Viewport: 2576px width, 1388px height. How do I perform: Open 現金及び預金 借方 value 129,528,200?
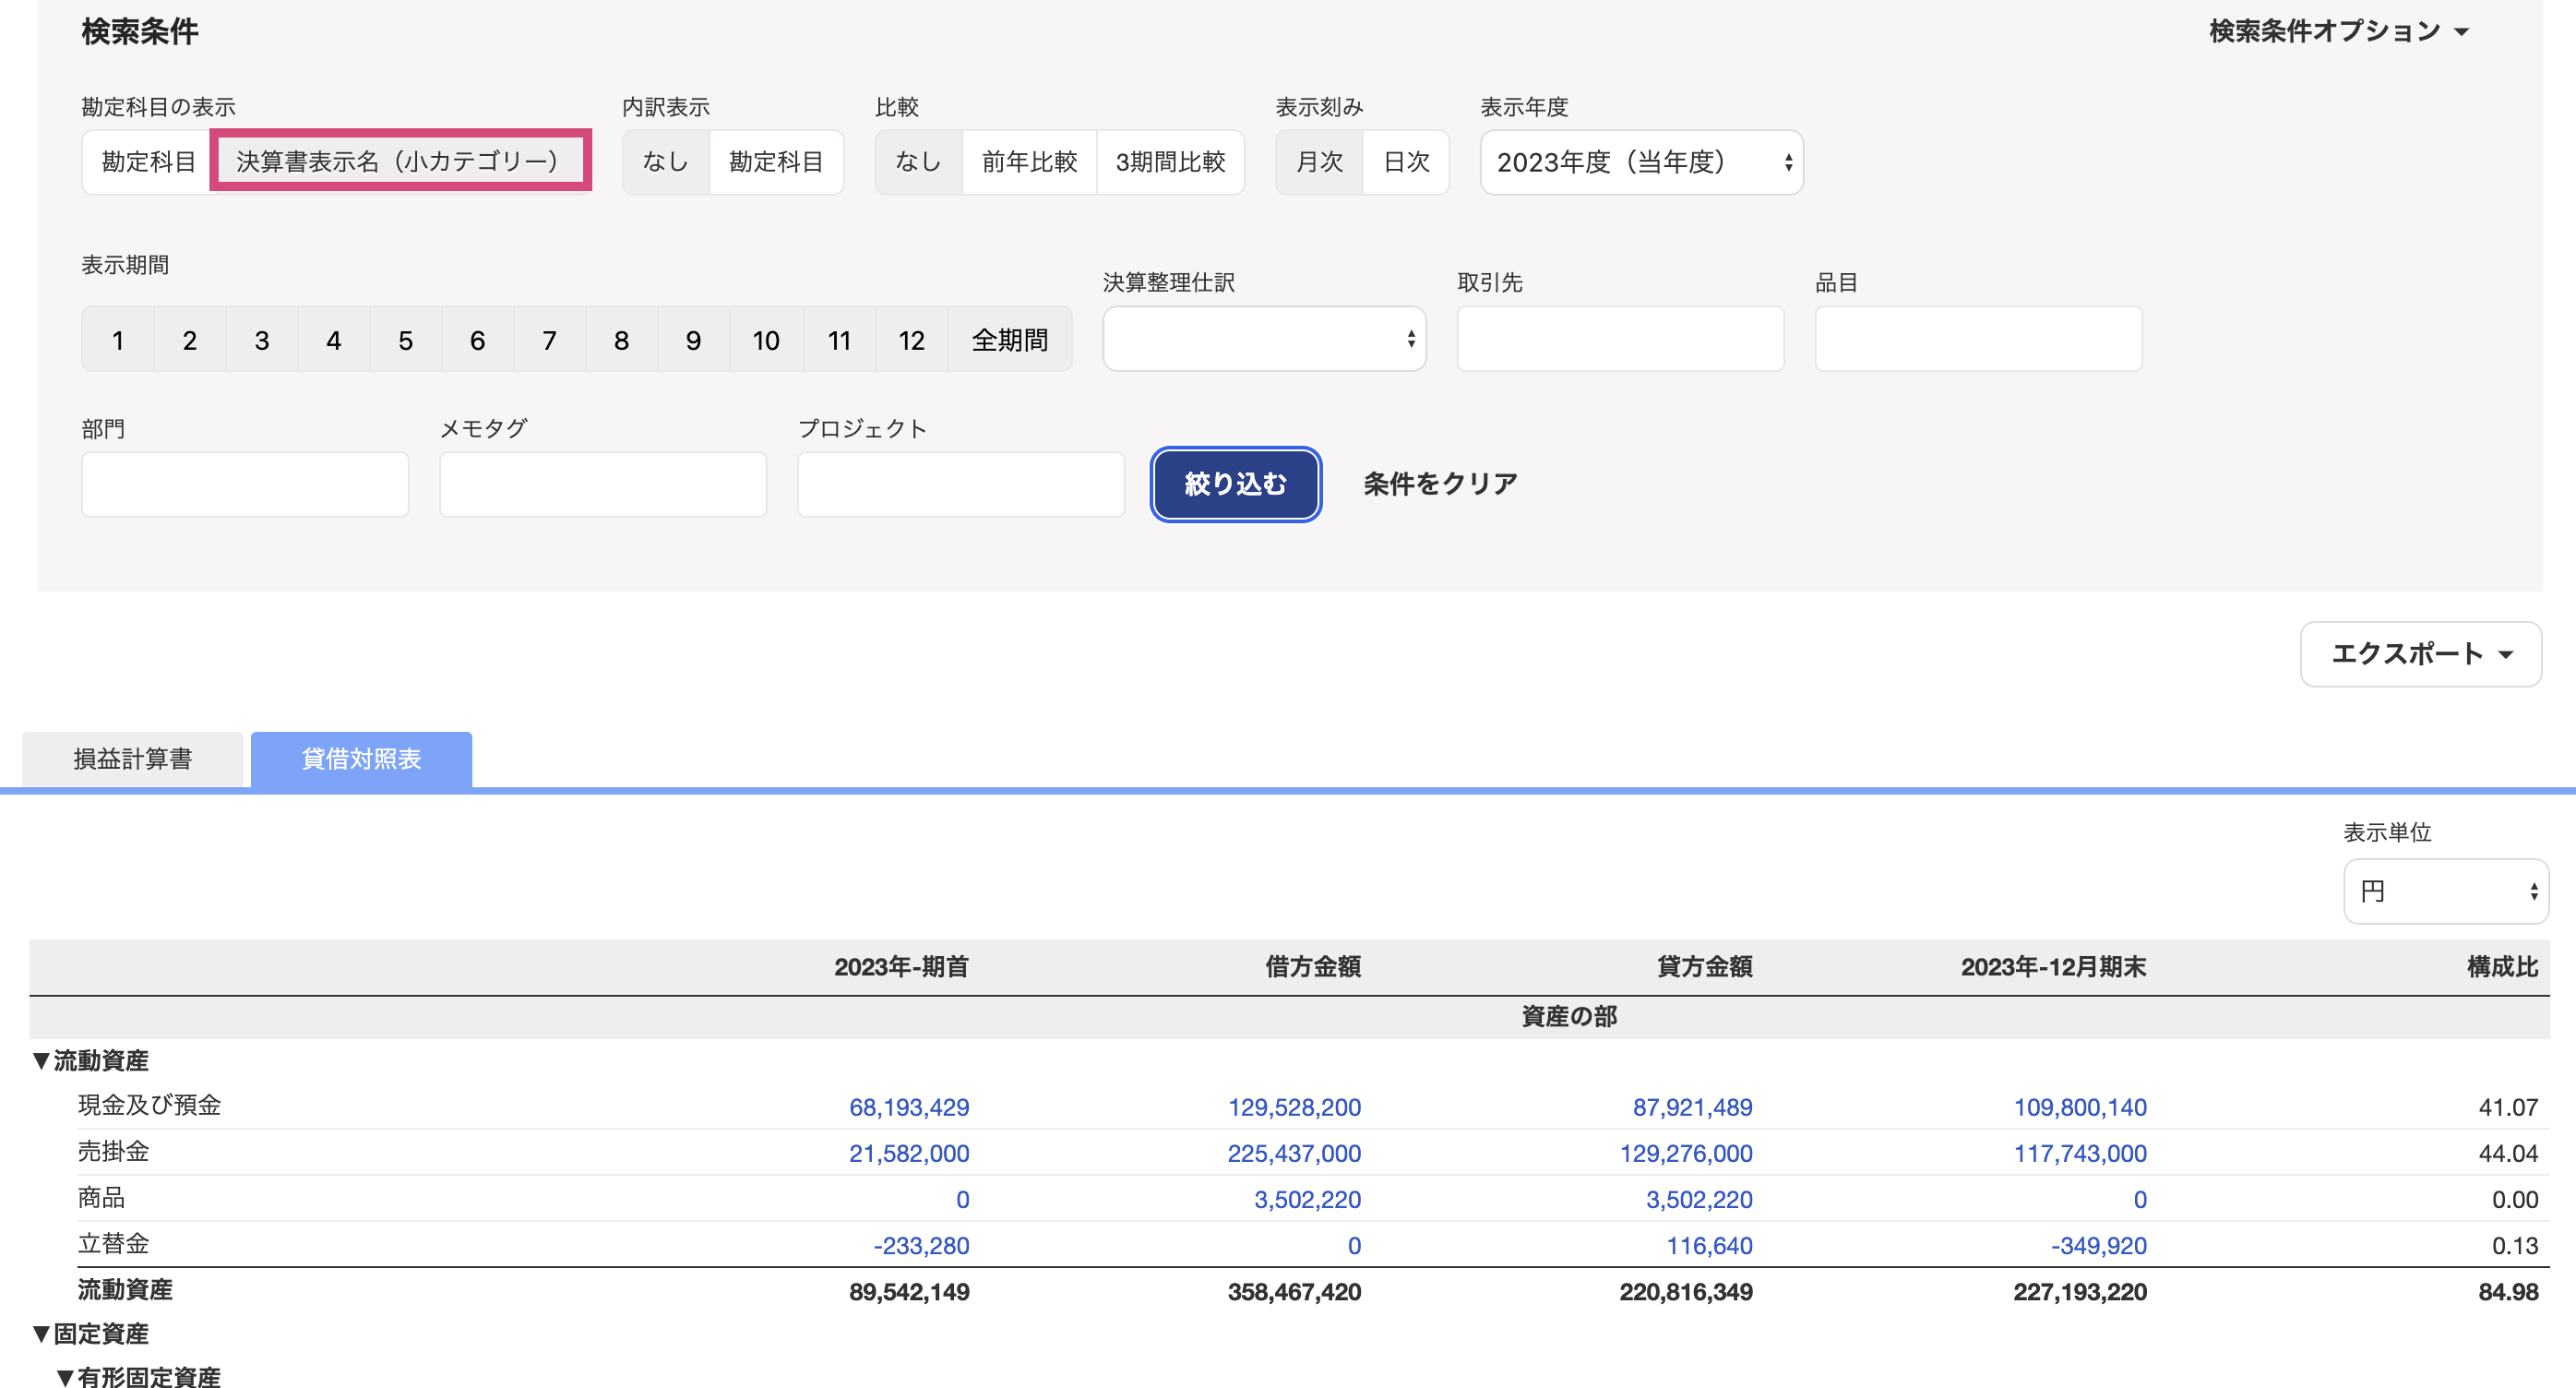pos(1294,1107)
